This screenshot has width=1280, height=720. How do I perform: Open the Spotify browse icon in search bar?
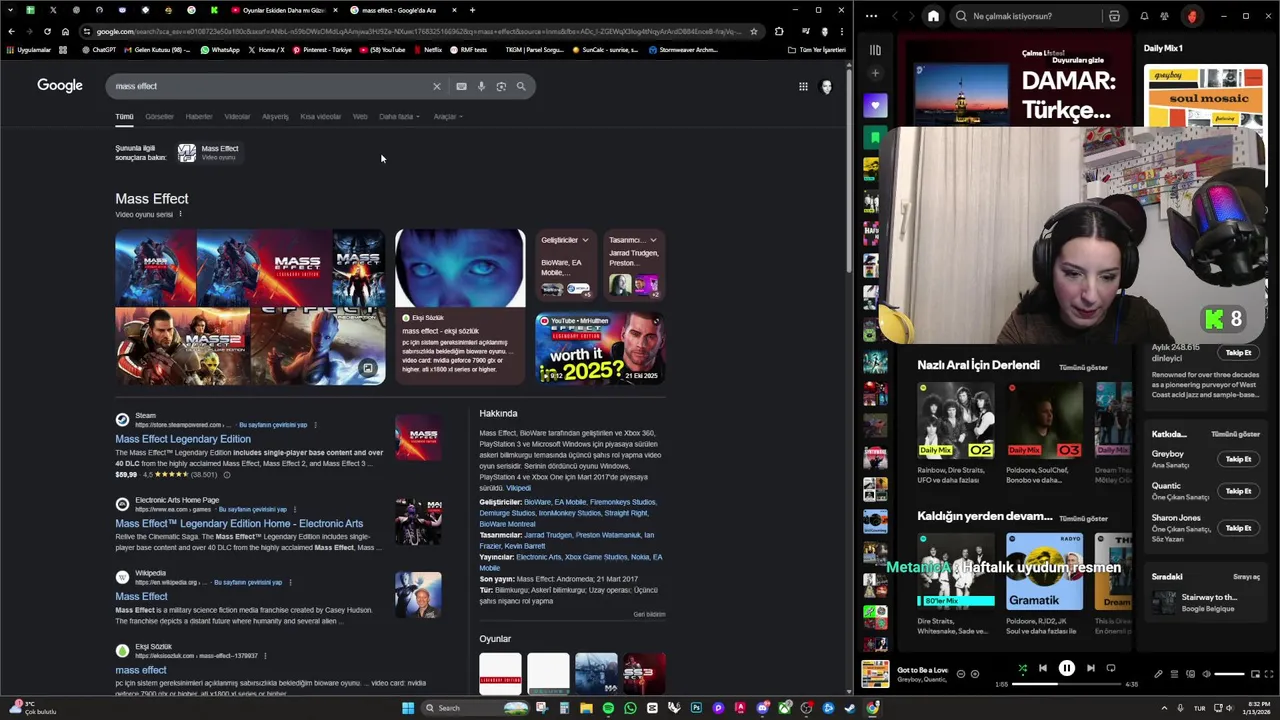[x=1114, y=16]
